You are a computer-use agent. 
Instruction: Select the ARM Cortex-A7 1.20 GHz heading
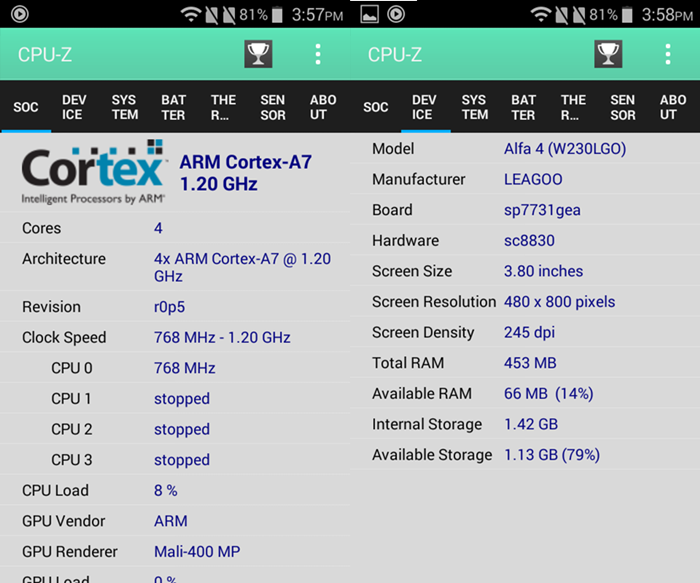point(246,173)
